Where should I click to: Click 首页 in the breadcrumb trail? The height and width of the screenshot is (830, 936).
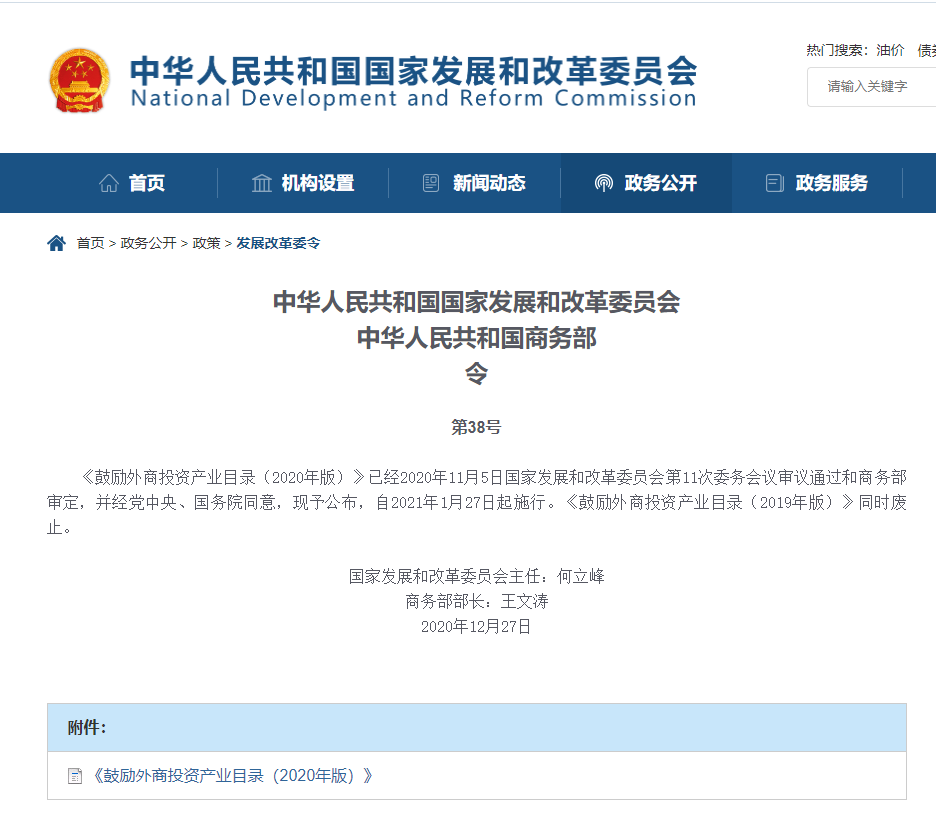click(x=90, y=243)
